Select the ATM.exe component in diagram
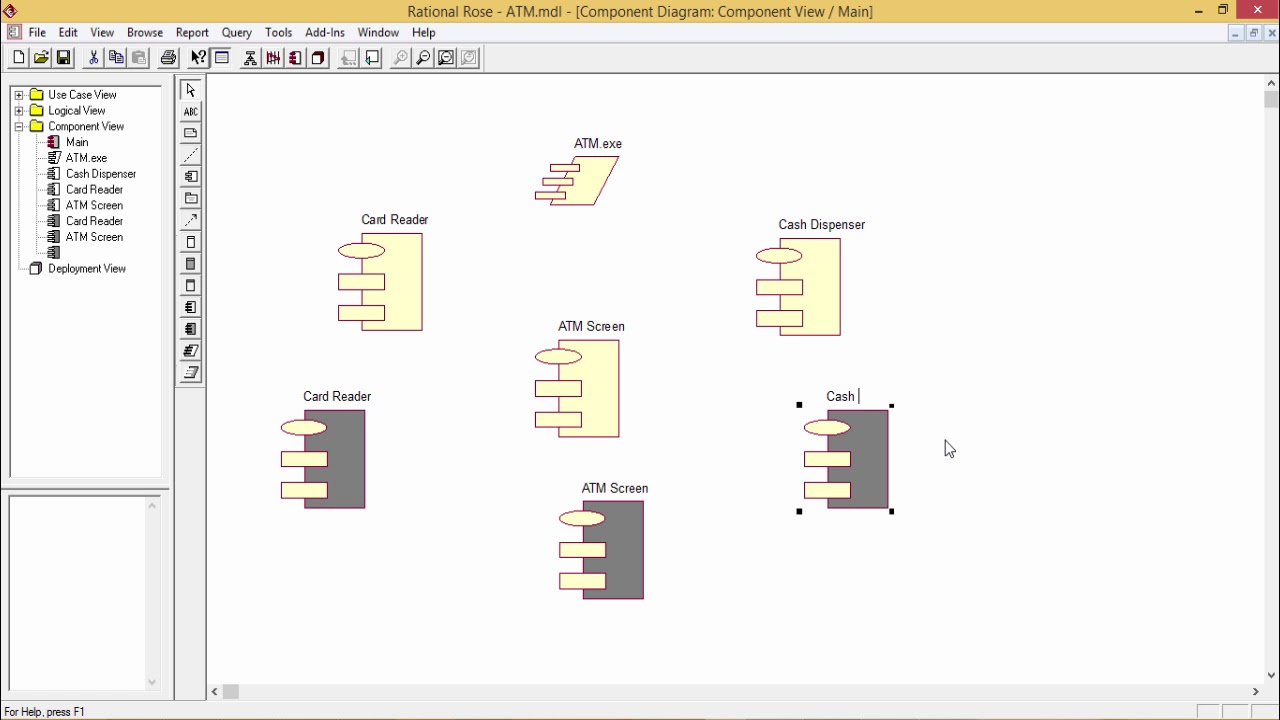Image resolution: width=1280 pixels, height=720 pixels. click(x=577, y=181)
